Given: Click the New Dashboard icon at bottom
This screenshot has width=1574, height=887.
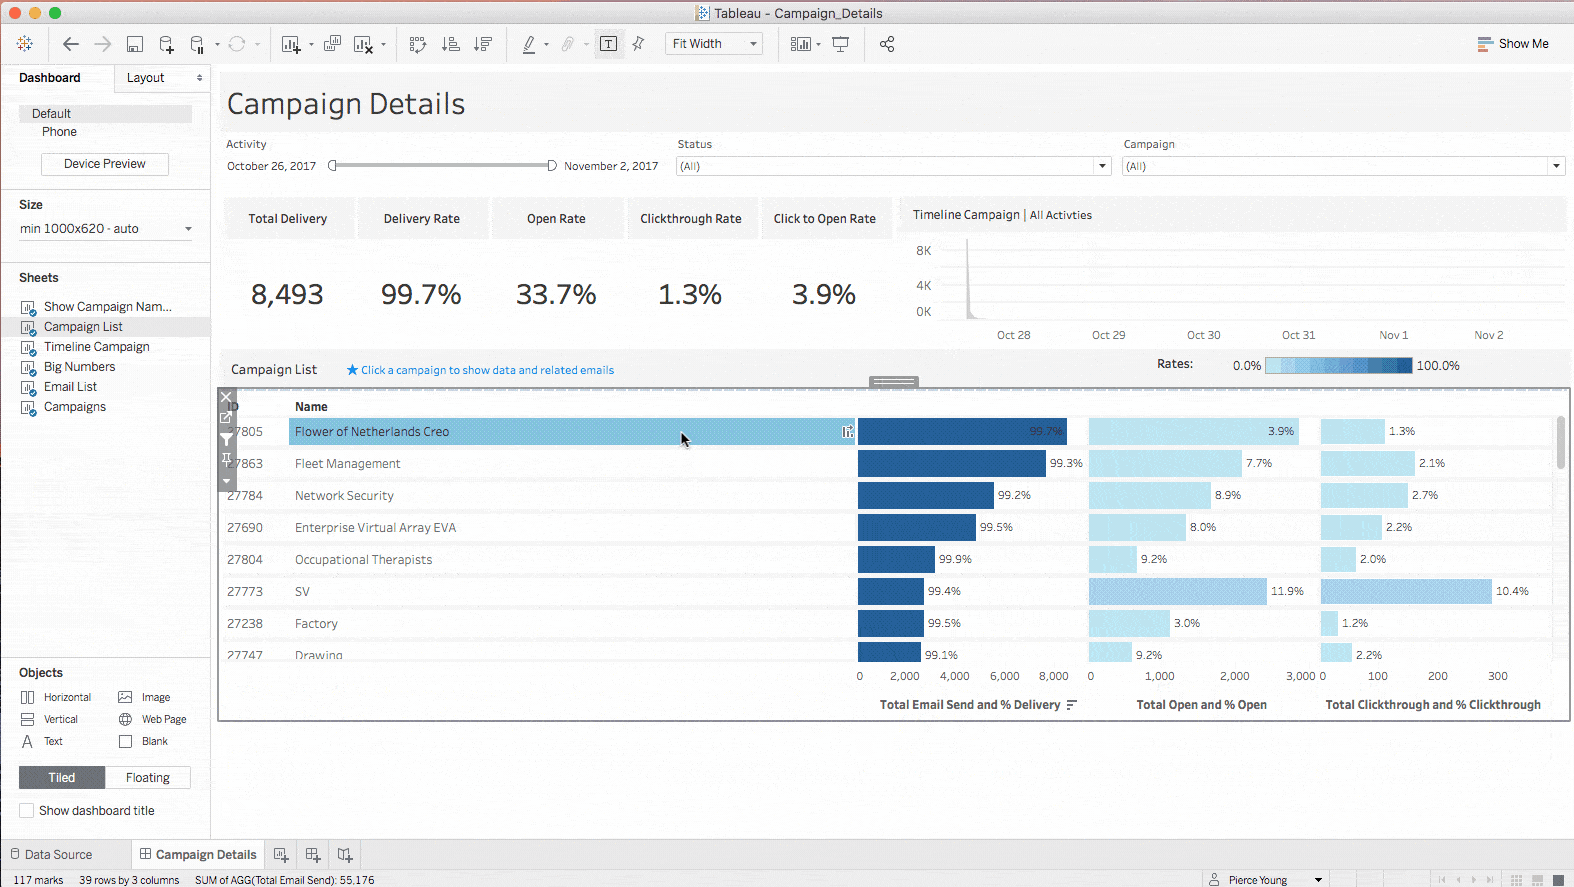Looking at the screenshot, I should click(313, 855).
